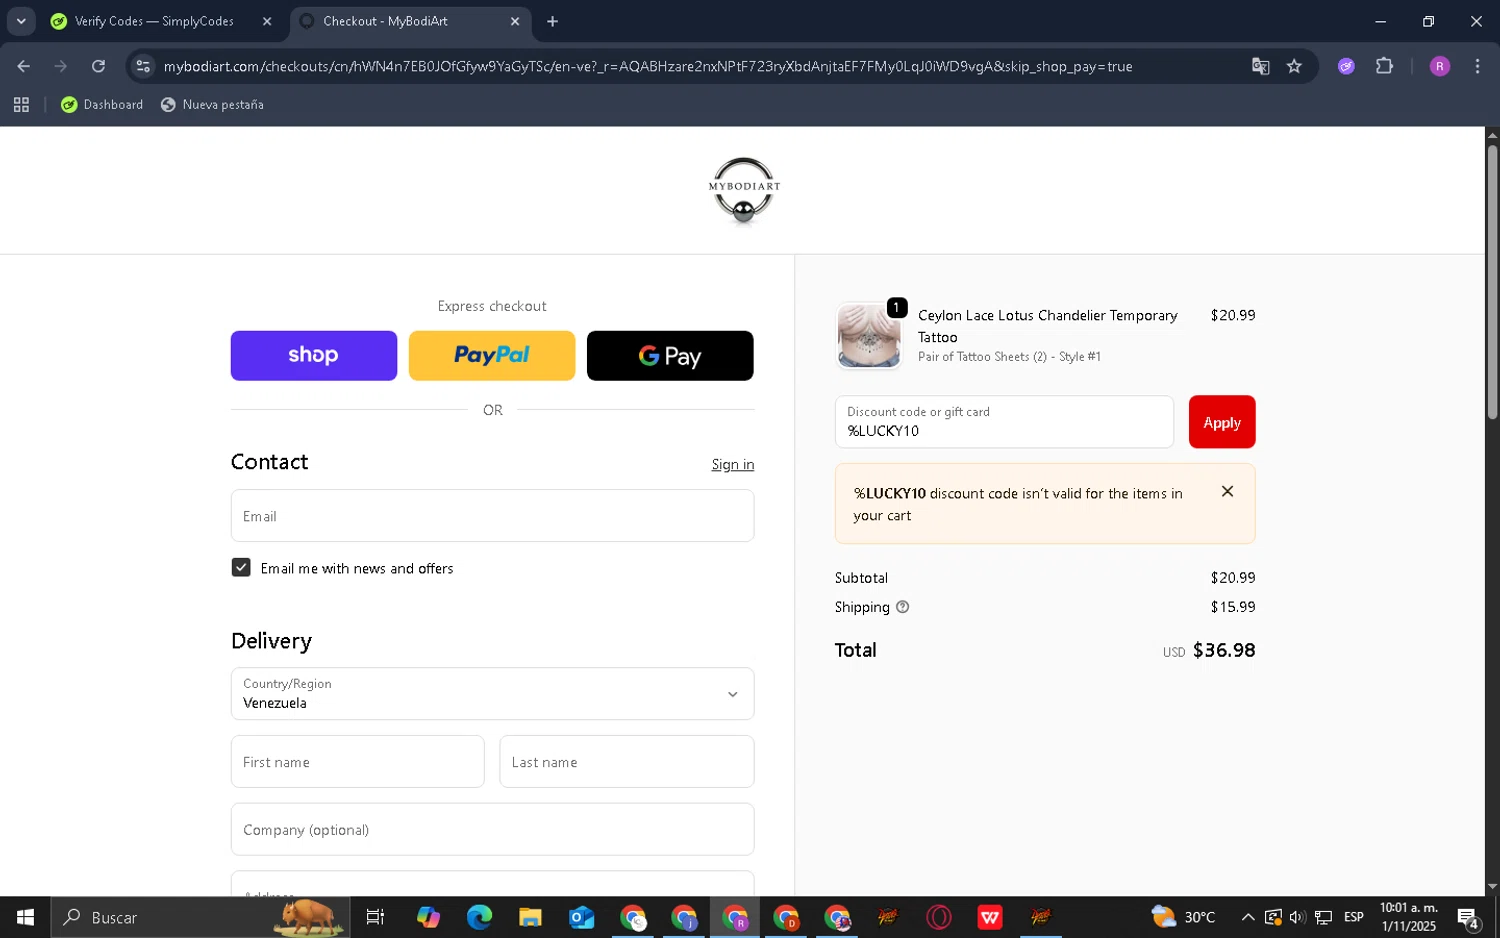Open Copilot from the taskbar
The image size is (1500, 938).
pyautogui.click(x=428, y=917)
